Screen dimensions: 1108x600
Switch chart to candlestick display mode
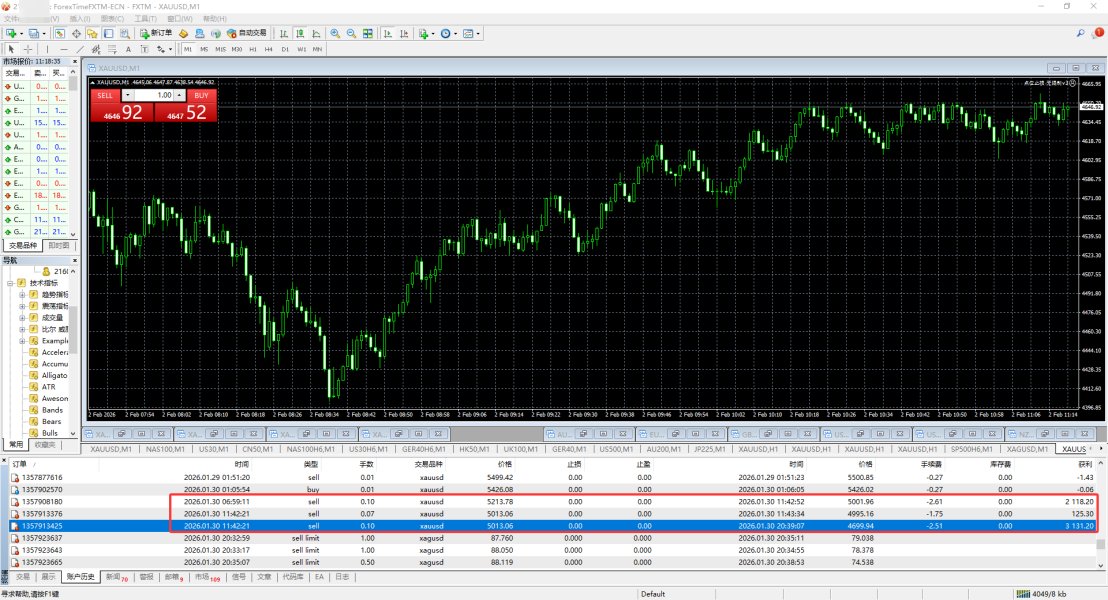(x=299, y=33)
